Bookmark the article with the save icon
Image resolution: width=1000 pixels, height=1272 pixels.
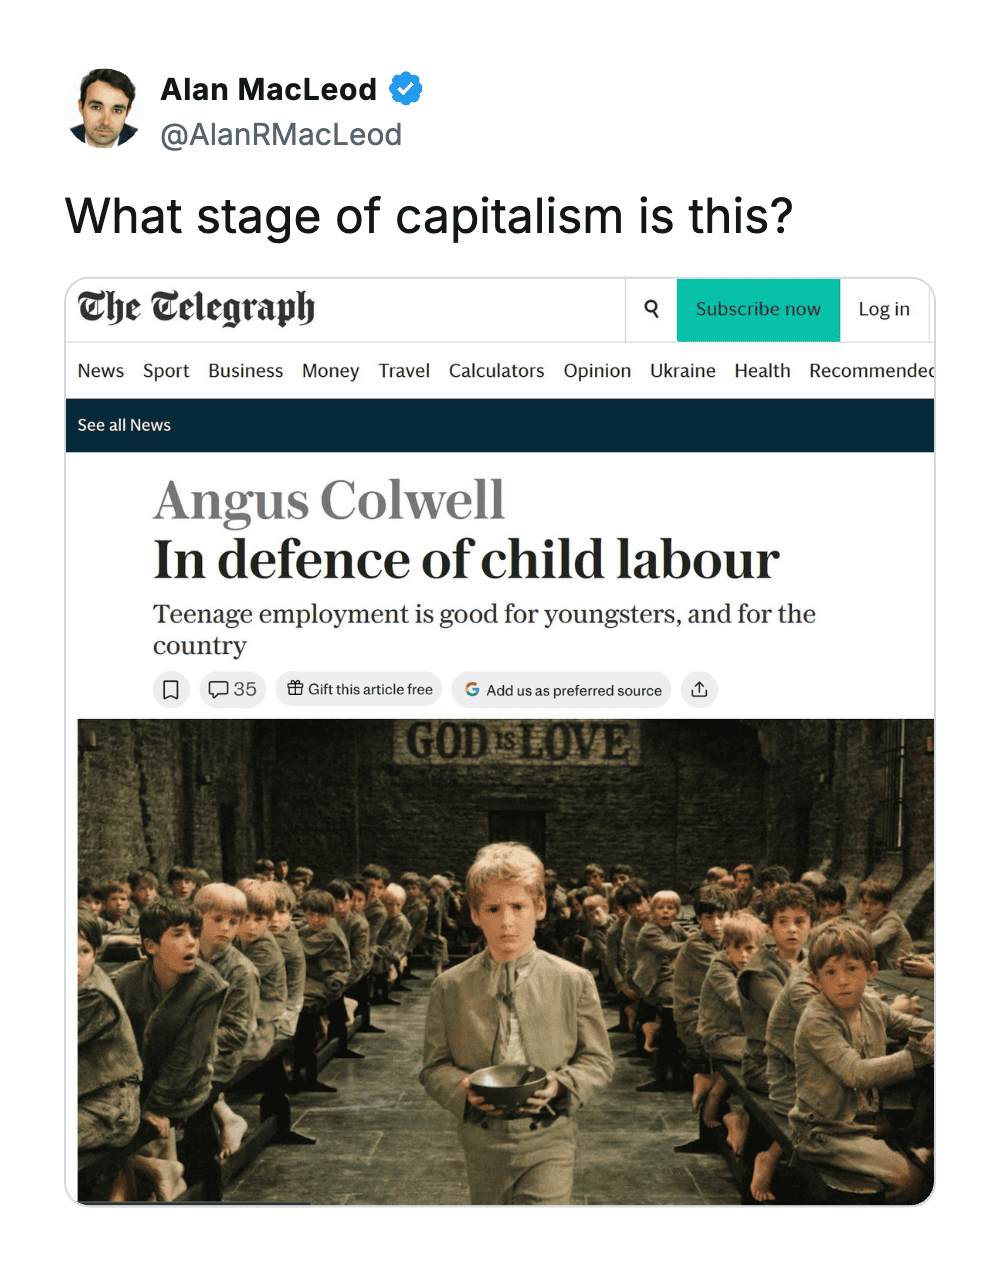click(171, 690)
